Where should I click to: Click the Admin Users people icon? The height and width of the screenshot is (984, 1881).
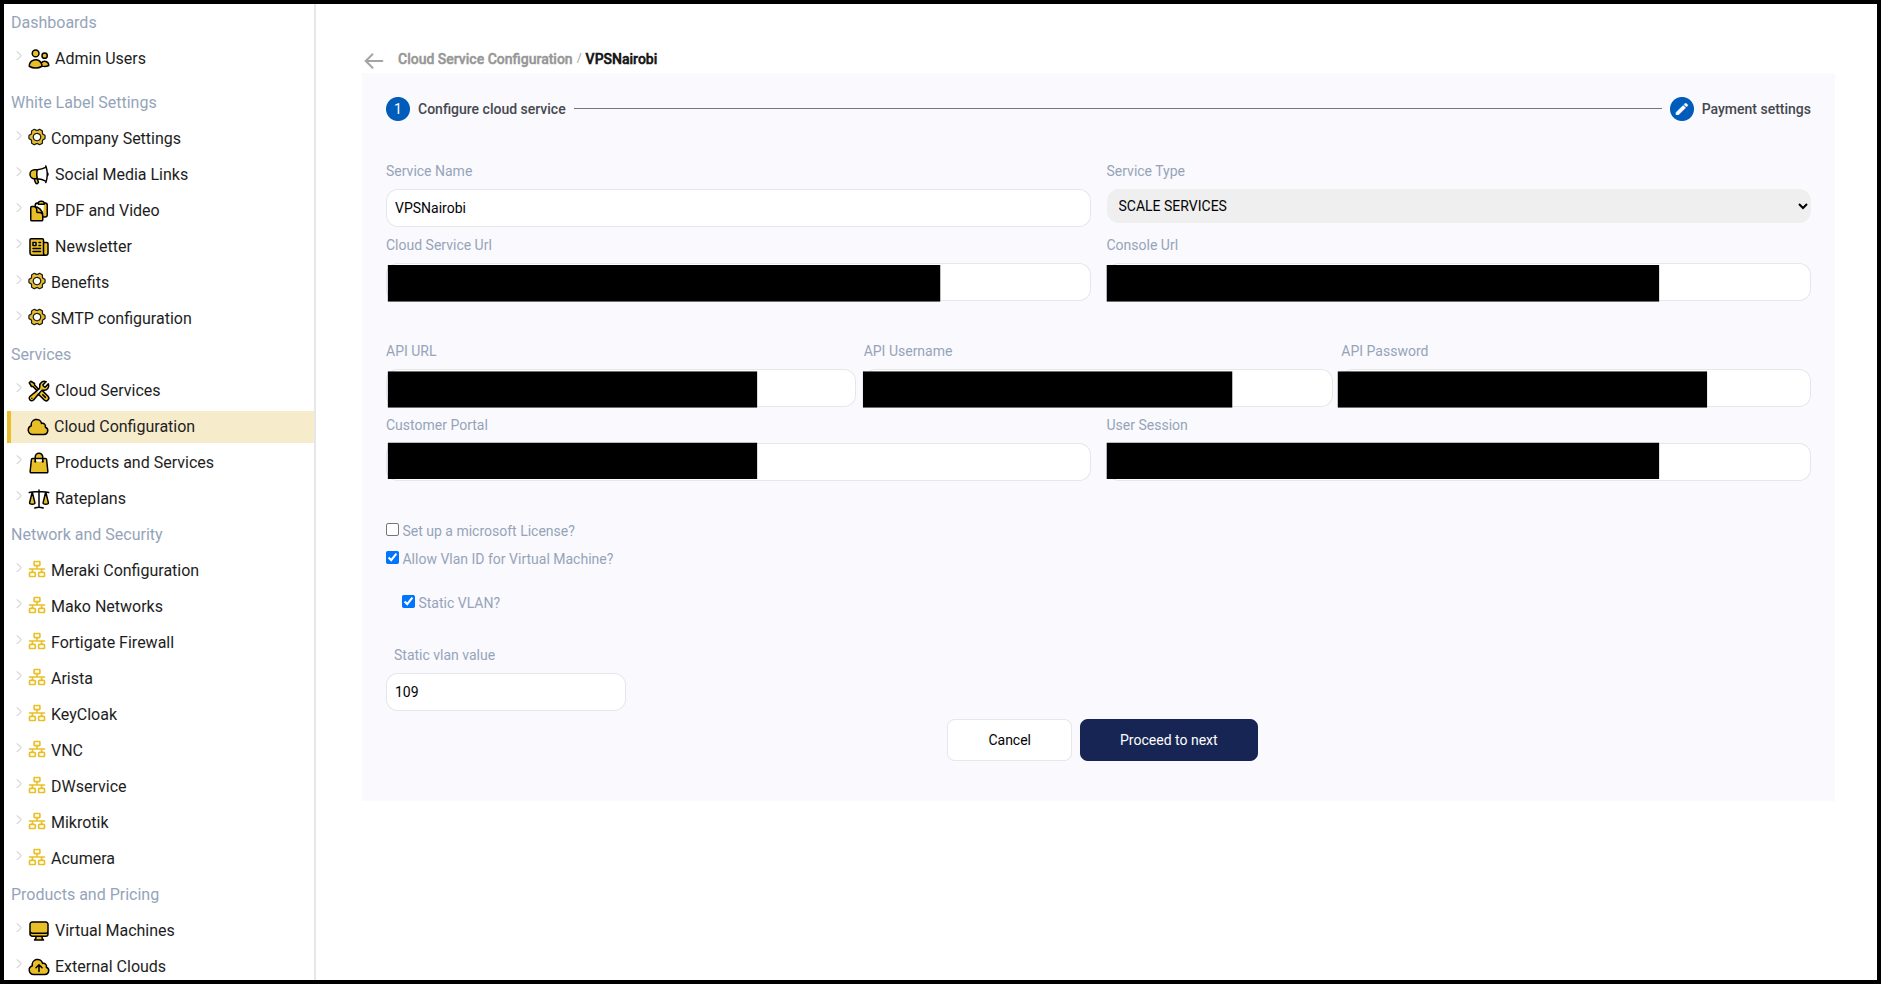coord(39,59)
